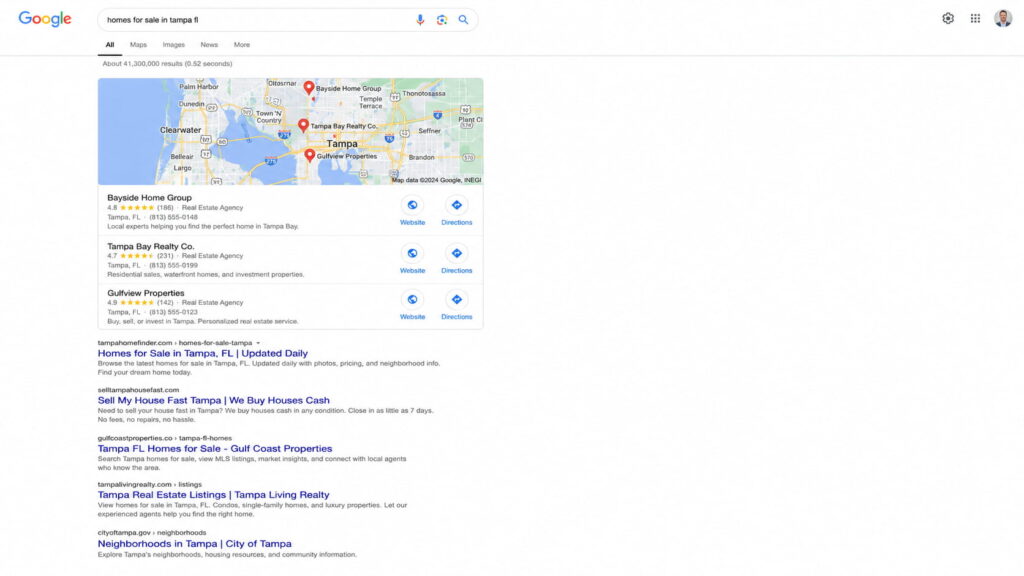
Task: Click the About 41,300,000 results text
Action: (x=167, y=64)
